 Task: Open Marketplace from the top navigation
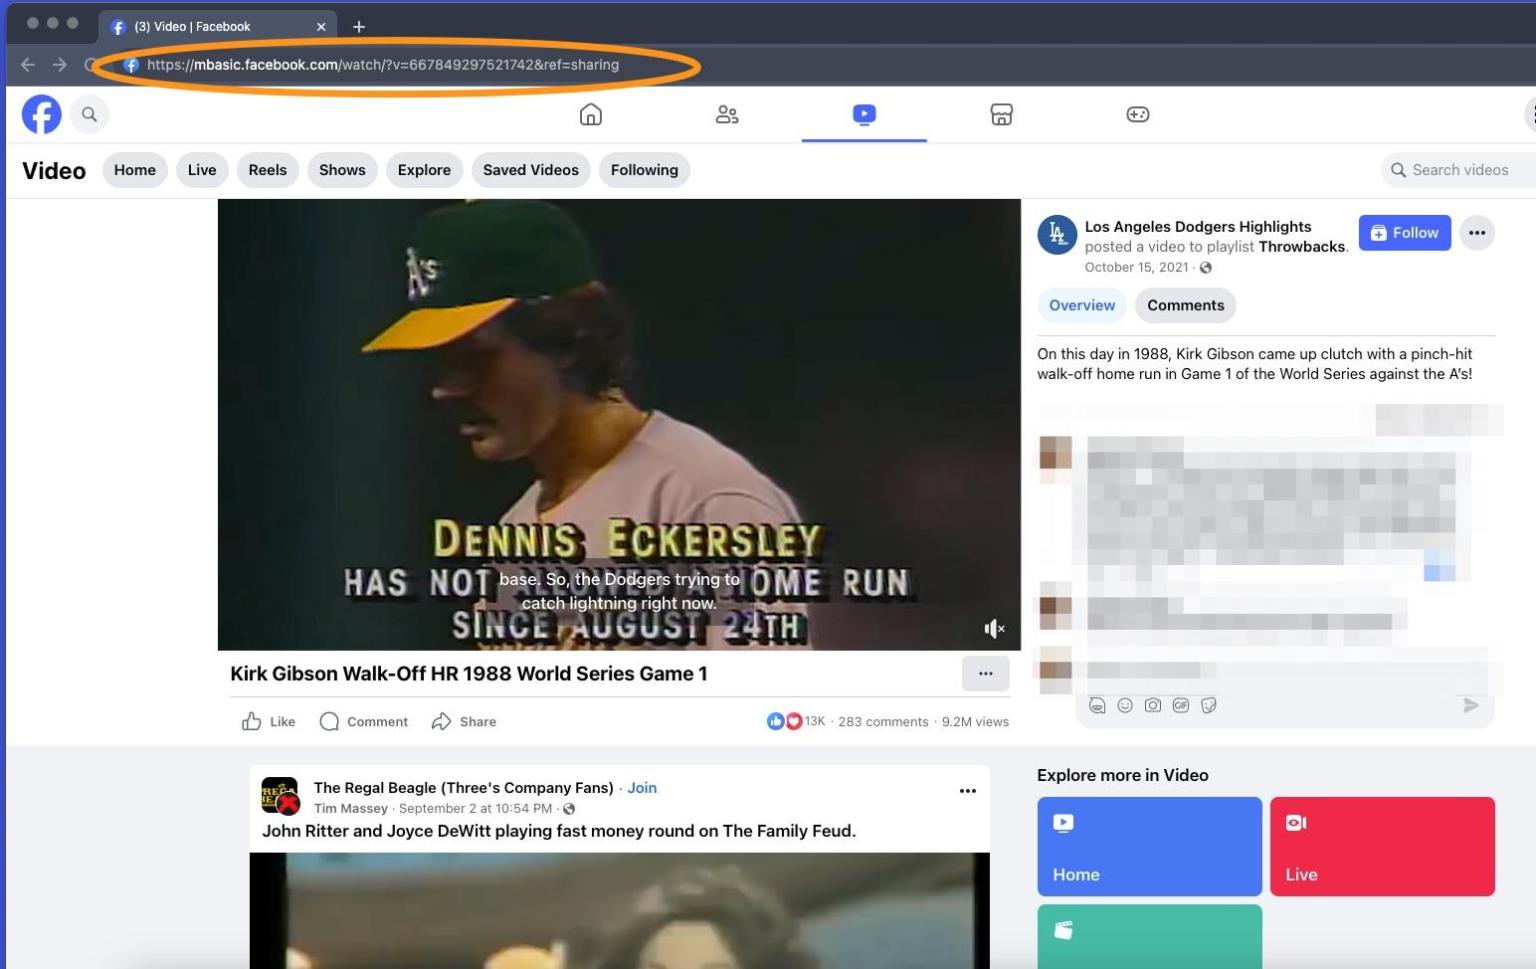point(1000,114)
